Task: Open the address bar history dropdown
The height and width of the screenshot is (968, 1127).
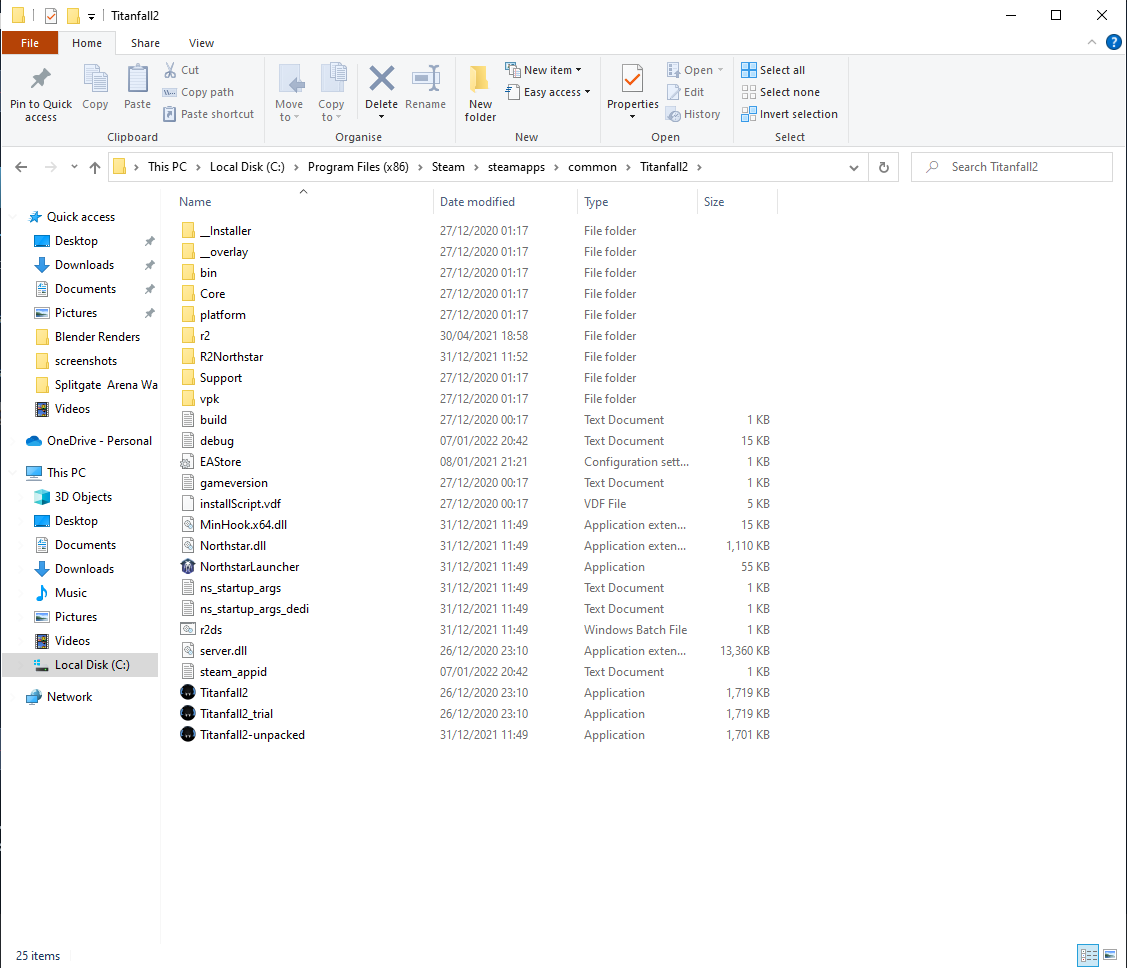Action: (x=853, y=167)
